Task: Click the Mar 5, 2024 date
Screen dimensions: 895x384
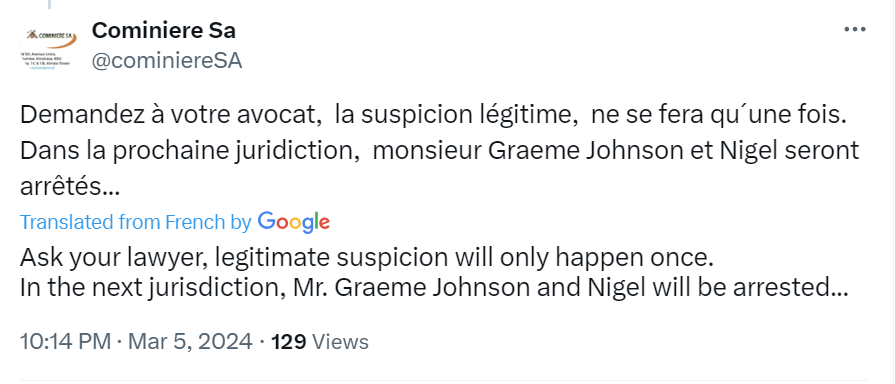Action: pos(190,342)
